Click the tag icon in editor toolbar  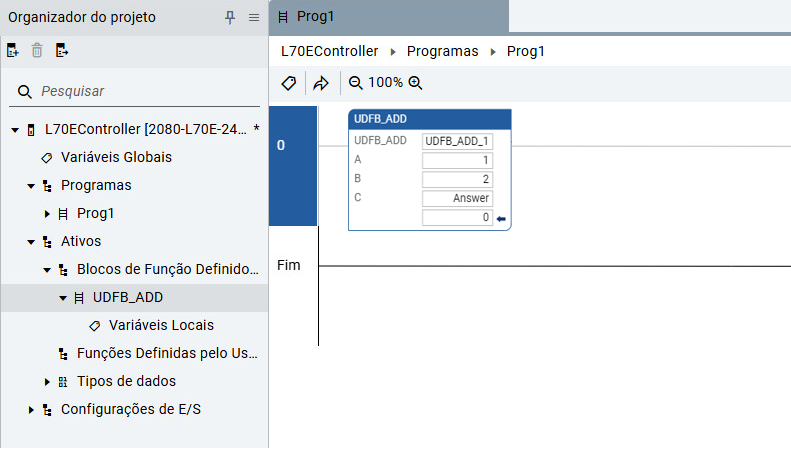(288, 83)
